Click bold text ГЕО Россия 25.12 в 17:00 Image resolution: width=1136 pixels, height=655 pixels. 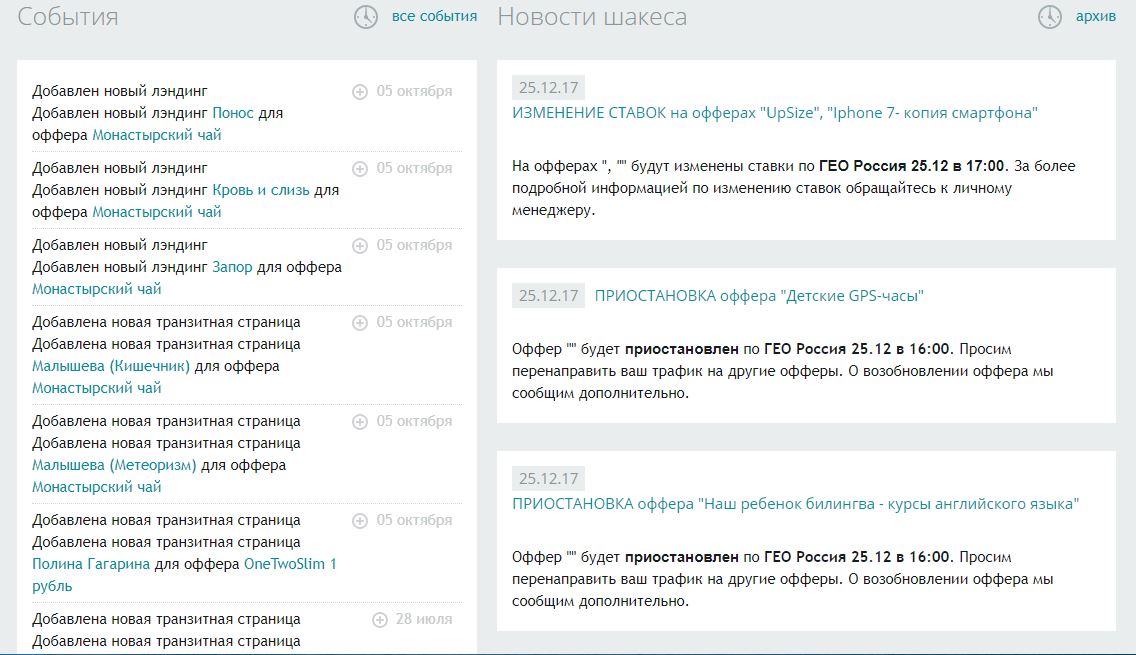click(912, 166)
